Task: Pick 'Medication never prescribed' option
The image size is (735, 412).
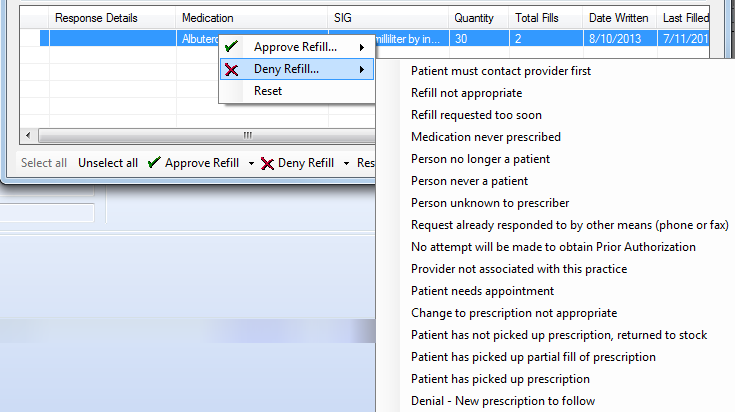Action: point(486,137)
